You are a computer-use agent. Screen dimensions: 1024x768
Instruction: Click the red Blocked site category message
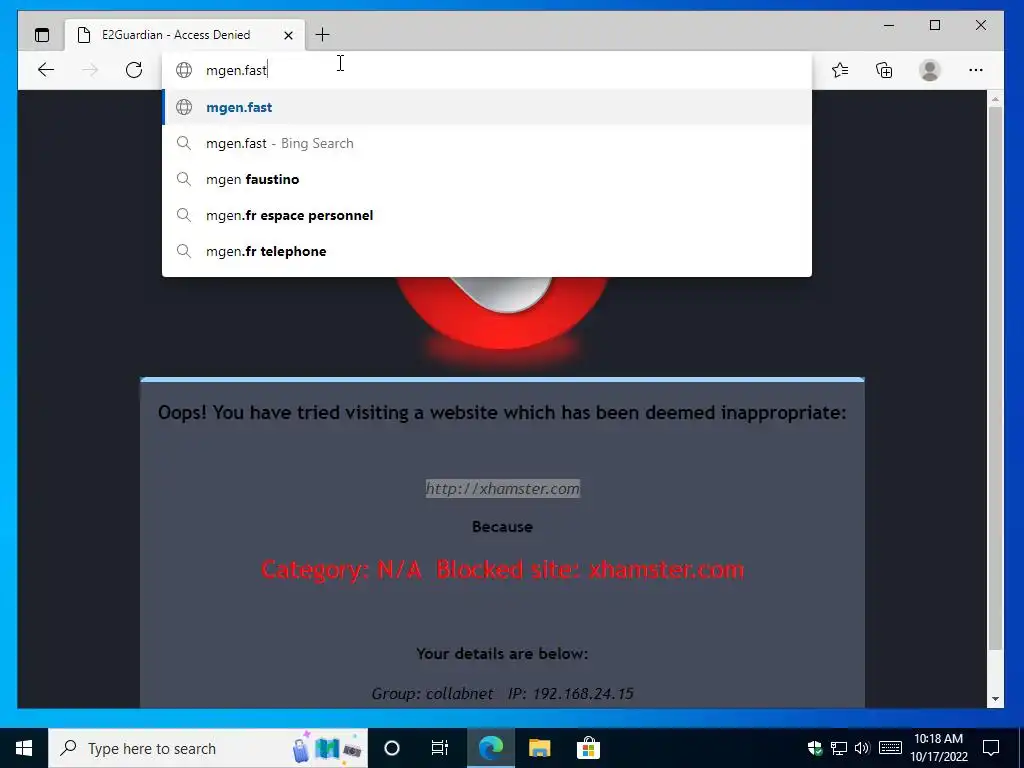(x=503, y=569)
